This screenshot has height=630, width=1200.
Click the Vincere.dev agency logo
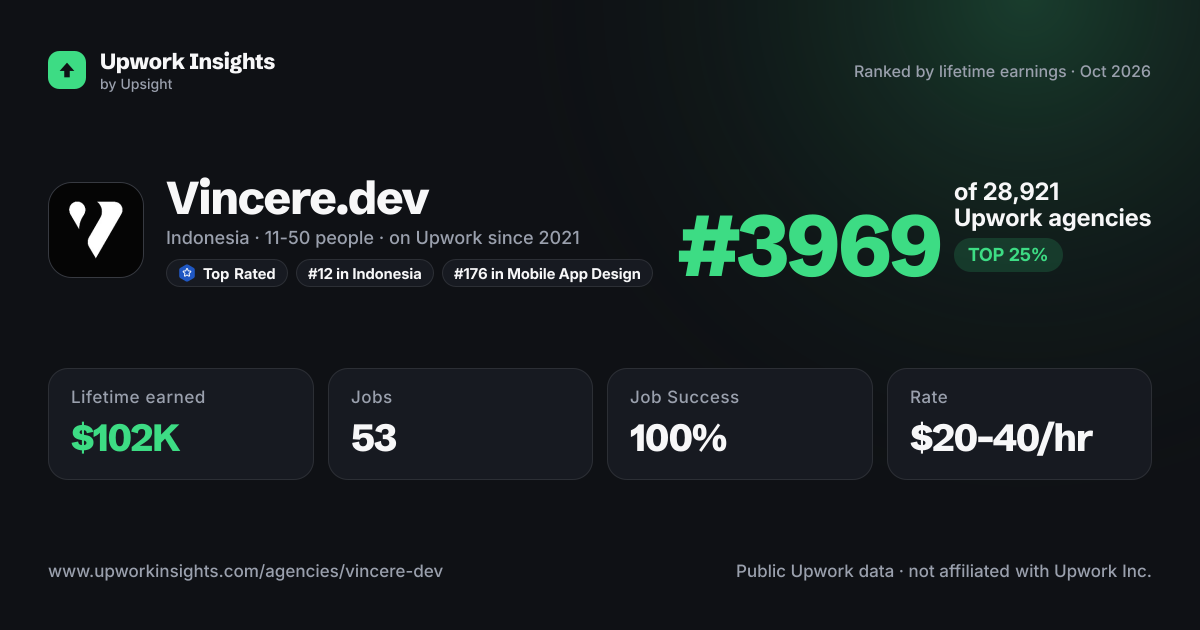point(96,230)
